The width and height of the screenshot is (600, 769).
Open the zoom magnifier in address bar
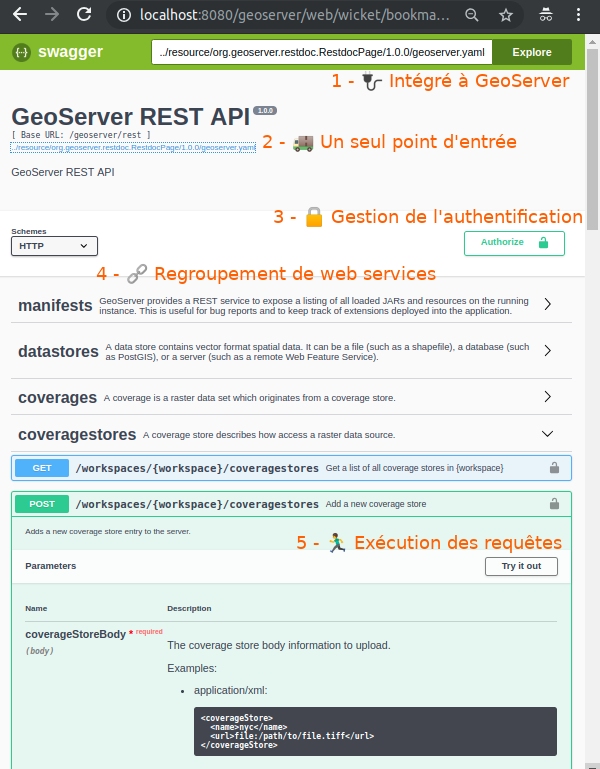tap(471, 15)
